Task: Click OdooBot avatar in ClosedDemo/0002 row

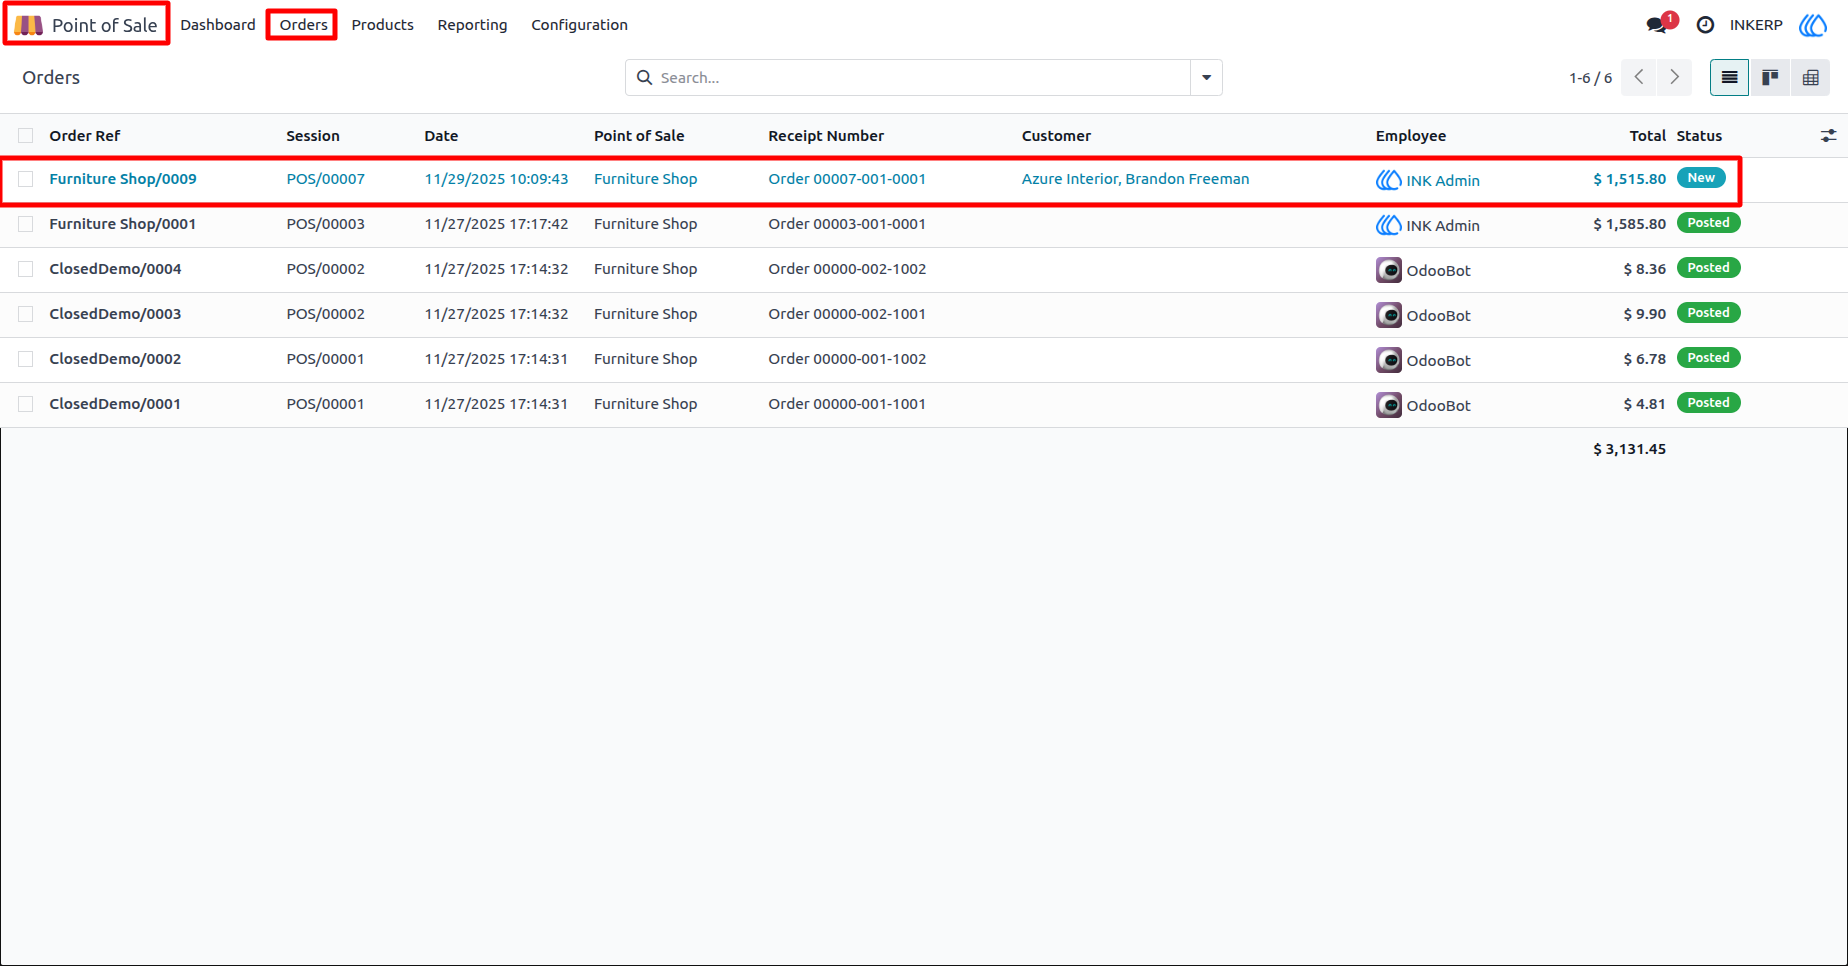Action: click(1389, 360)
